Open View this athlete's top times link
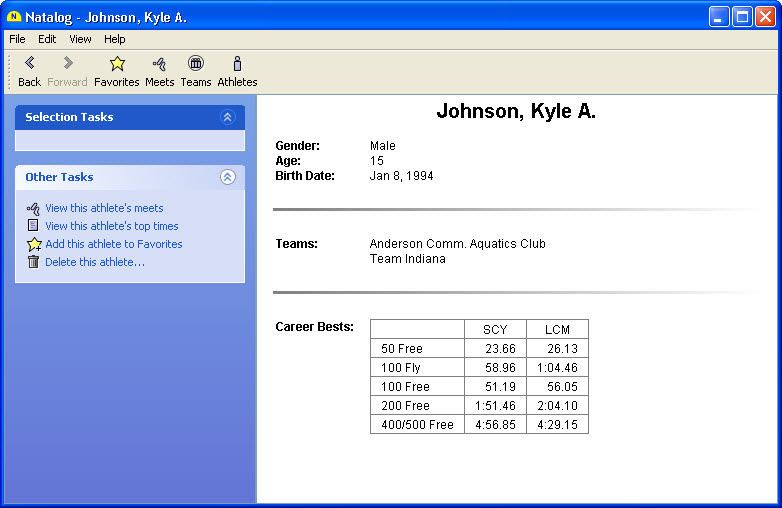 pos(111,226)
